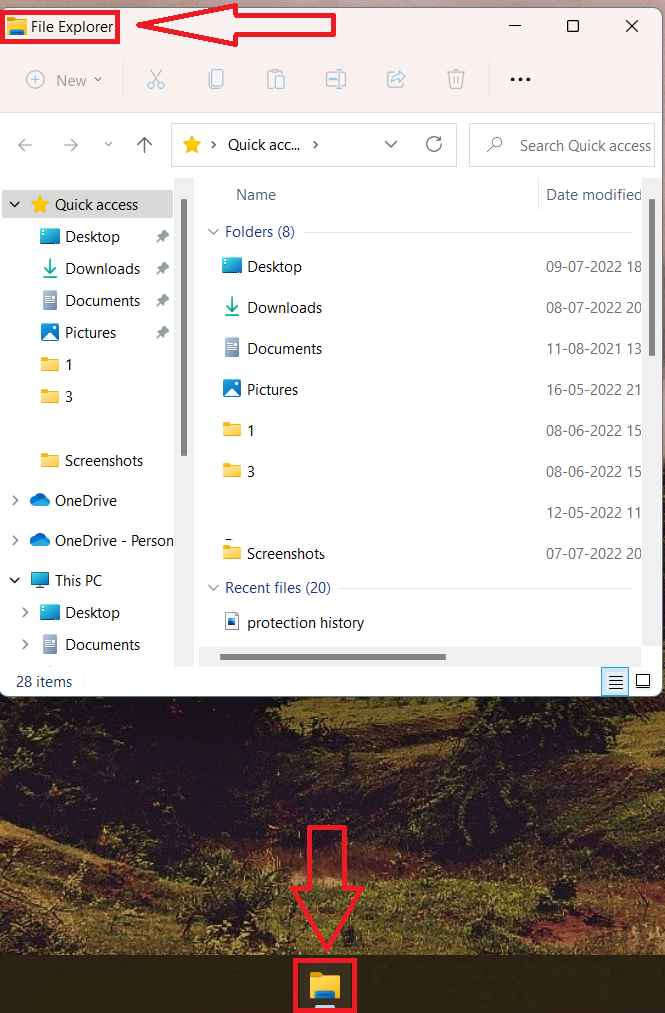Collapse the Folders (8) group
665x1013 pixels.
coord(213,231)
